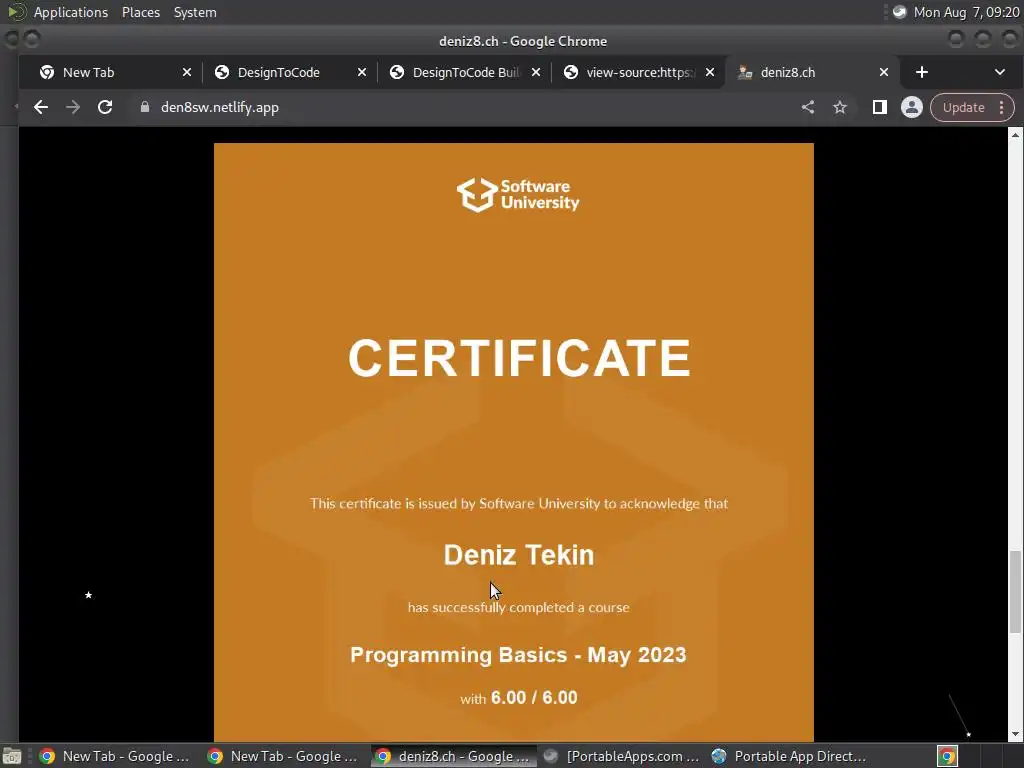Click the vertical scrollbar thumb
Viewport: 1024px width, 768px height.
point(1015,592)
